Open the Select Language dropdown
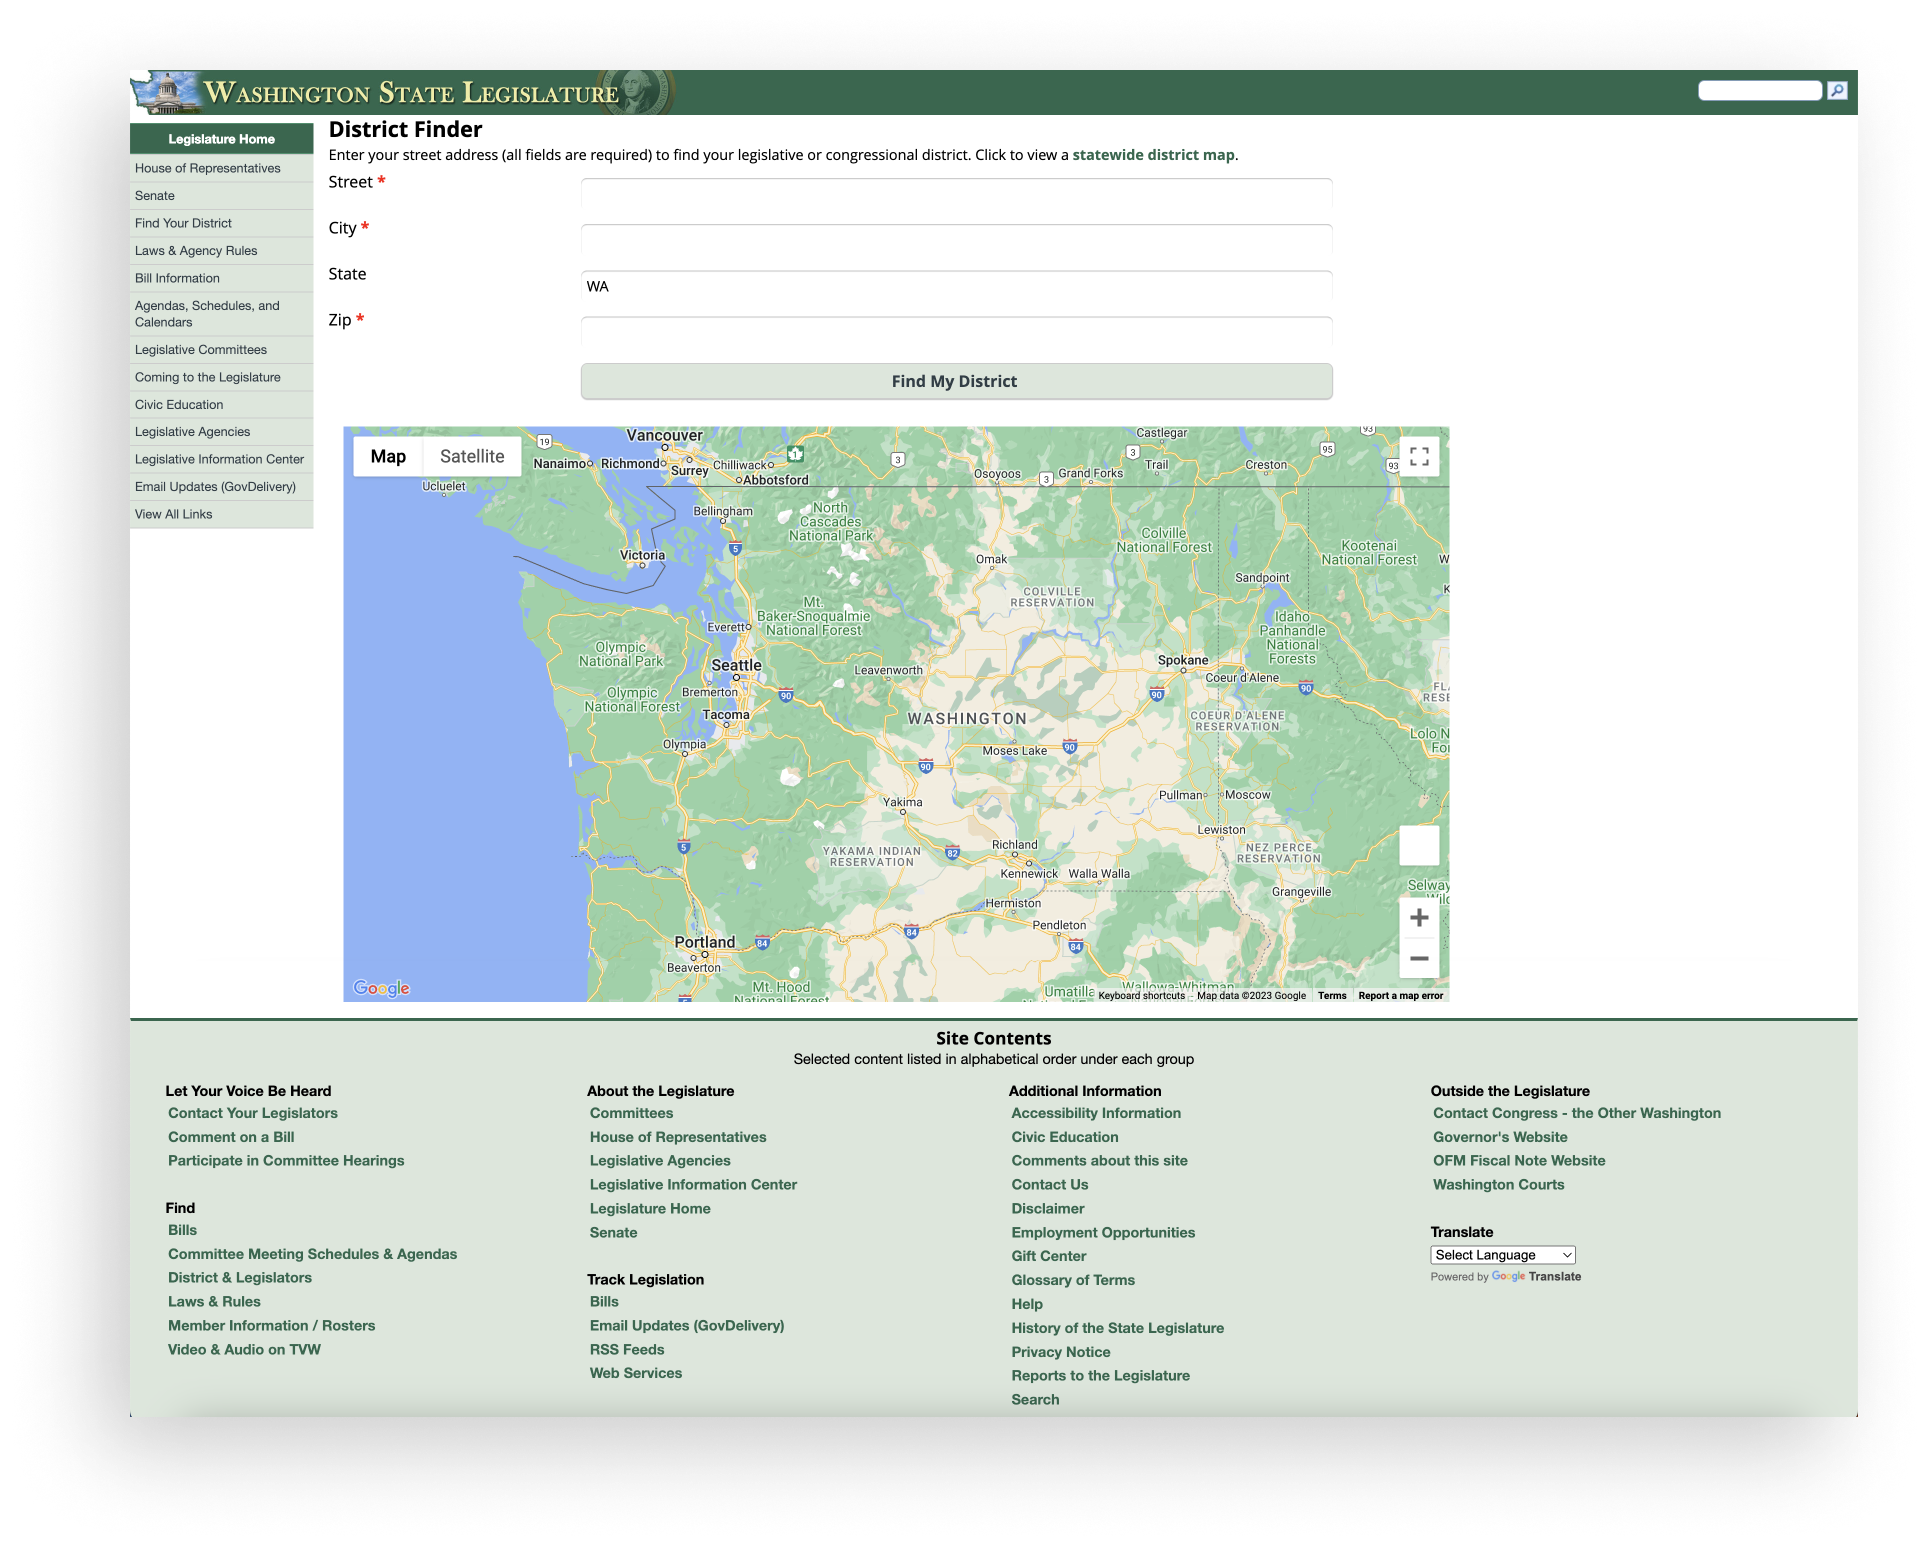This screenshot has height=1547, width=1928. coord(1502,1255)
